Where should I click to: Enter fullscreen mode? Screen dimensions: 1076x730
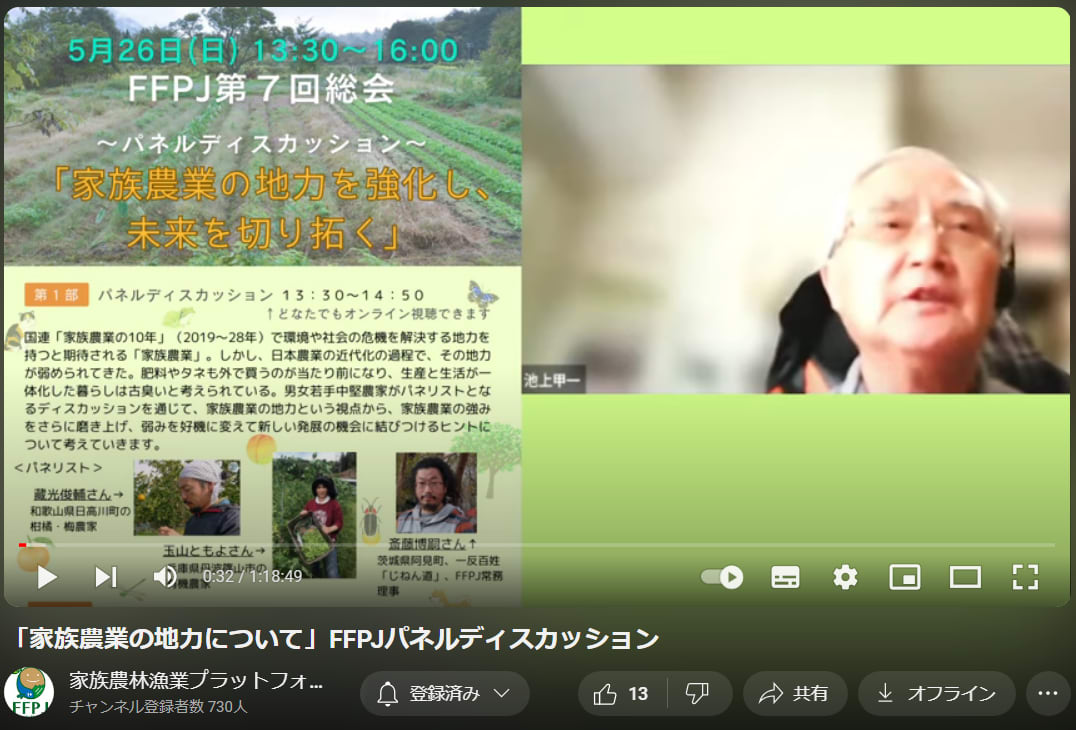point(1025,577)
